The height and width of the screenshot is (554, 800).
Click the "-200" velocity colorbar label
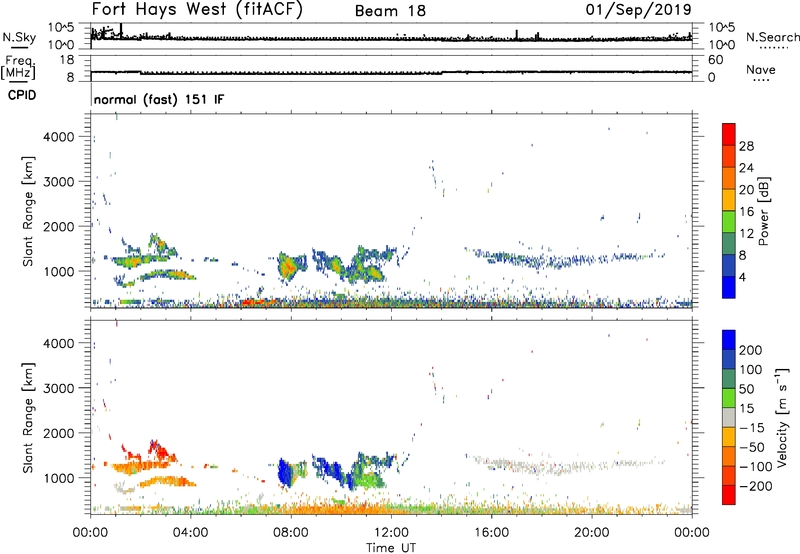[756, 486]
